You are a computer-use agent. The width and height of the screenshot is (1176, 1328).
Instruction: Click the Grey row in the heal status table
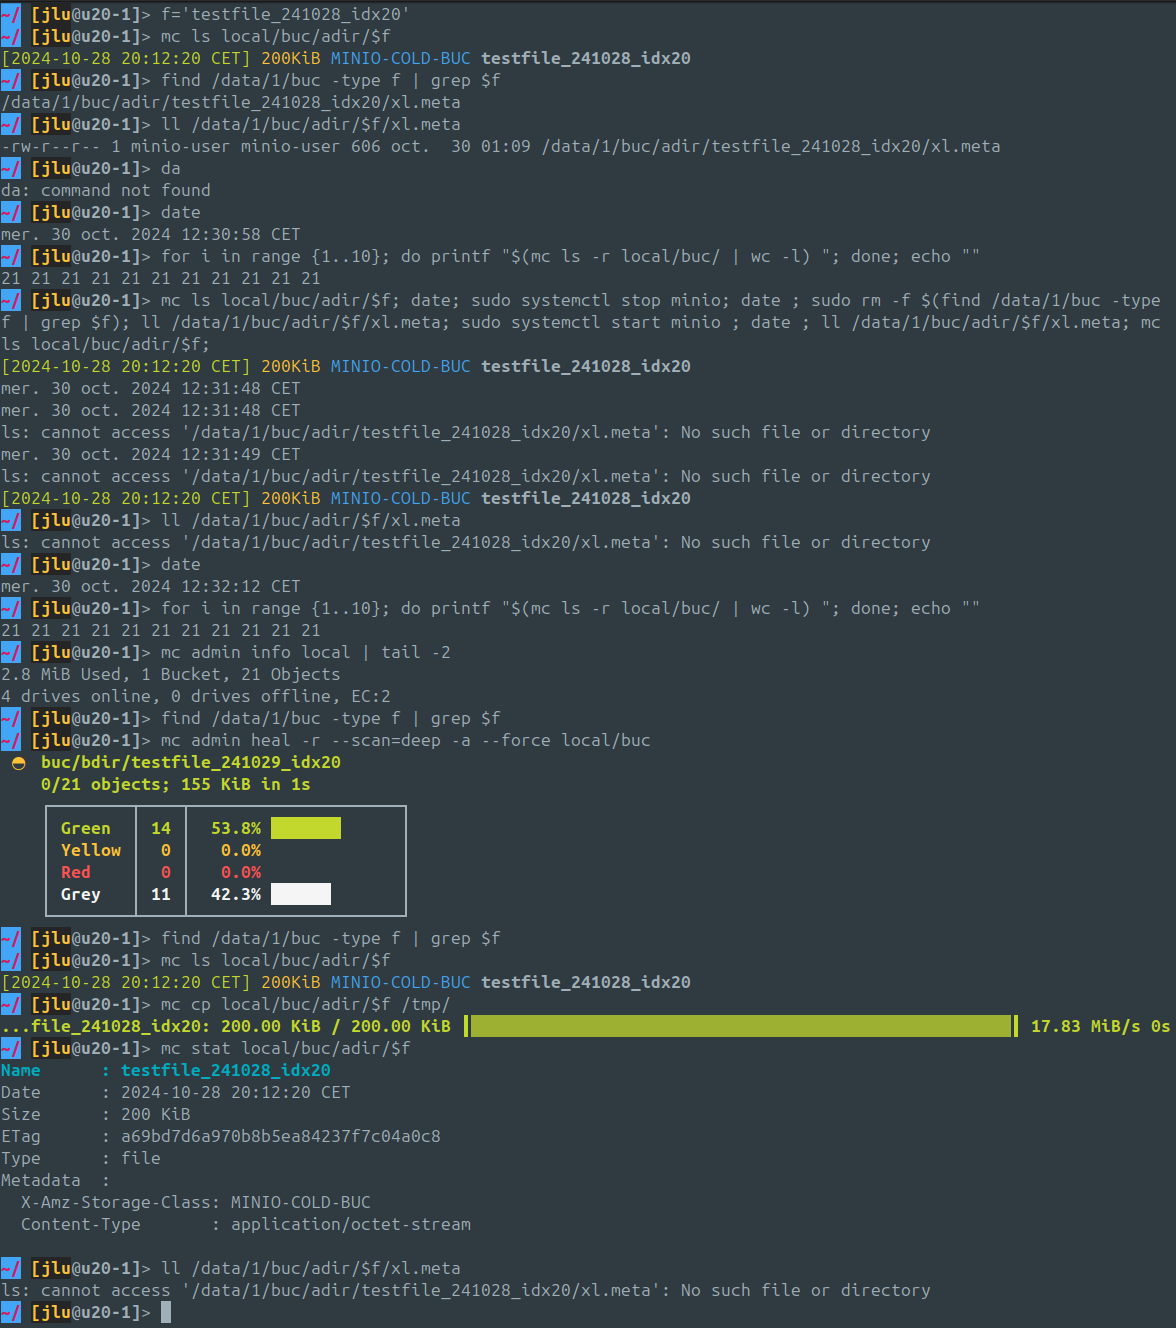[x=79, y=894]
